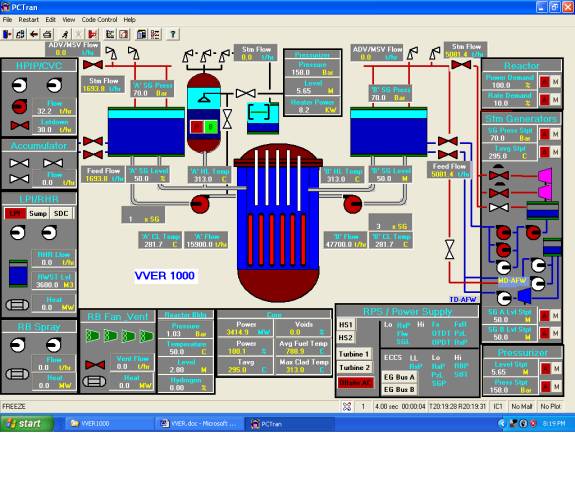Click loop A main steam isolation valve
Screen dimensions: 575x496
pyautogui.click(x=93, y=65)
